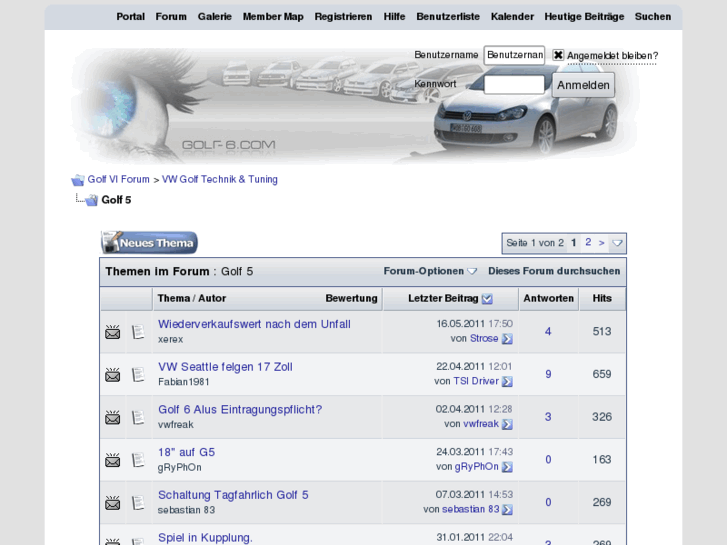This screenshot has width=727, height=545.
Task: Show the 9 replies of VW Seattle thread
Action: (x=548, y=374)
